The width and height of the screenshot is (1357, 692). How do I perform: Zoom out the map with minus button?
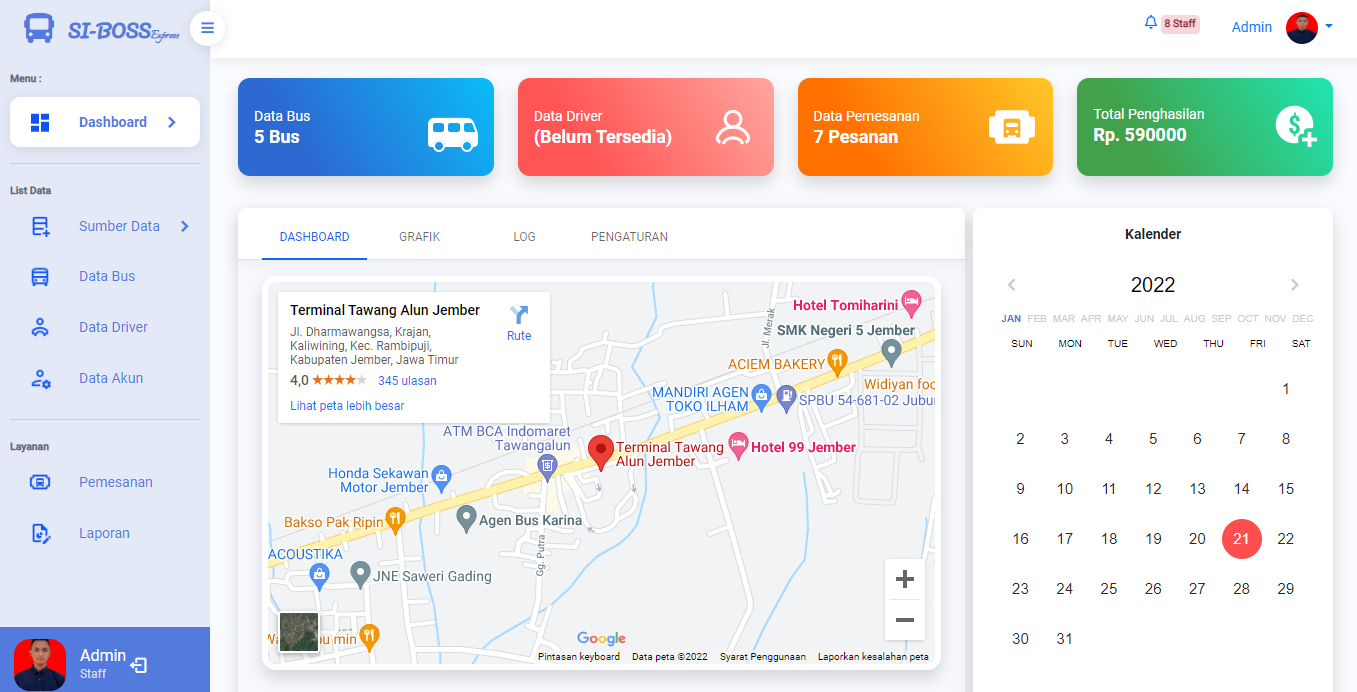click(x=904, y=620)
